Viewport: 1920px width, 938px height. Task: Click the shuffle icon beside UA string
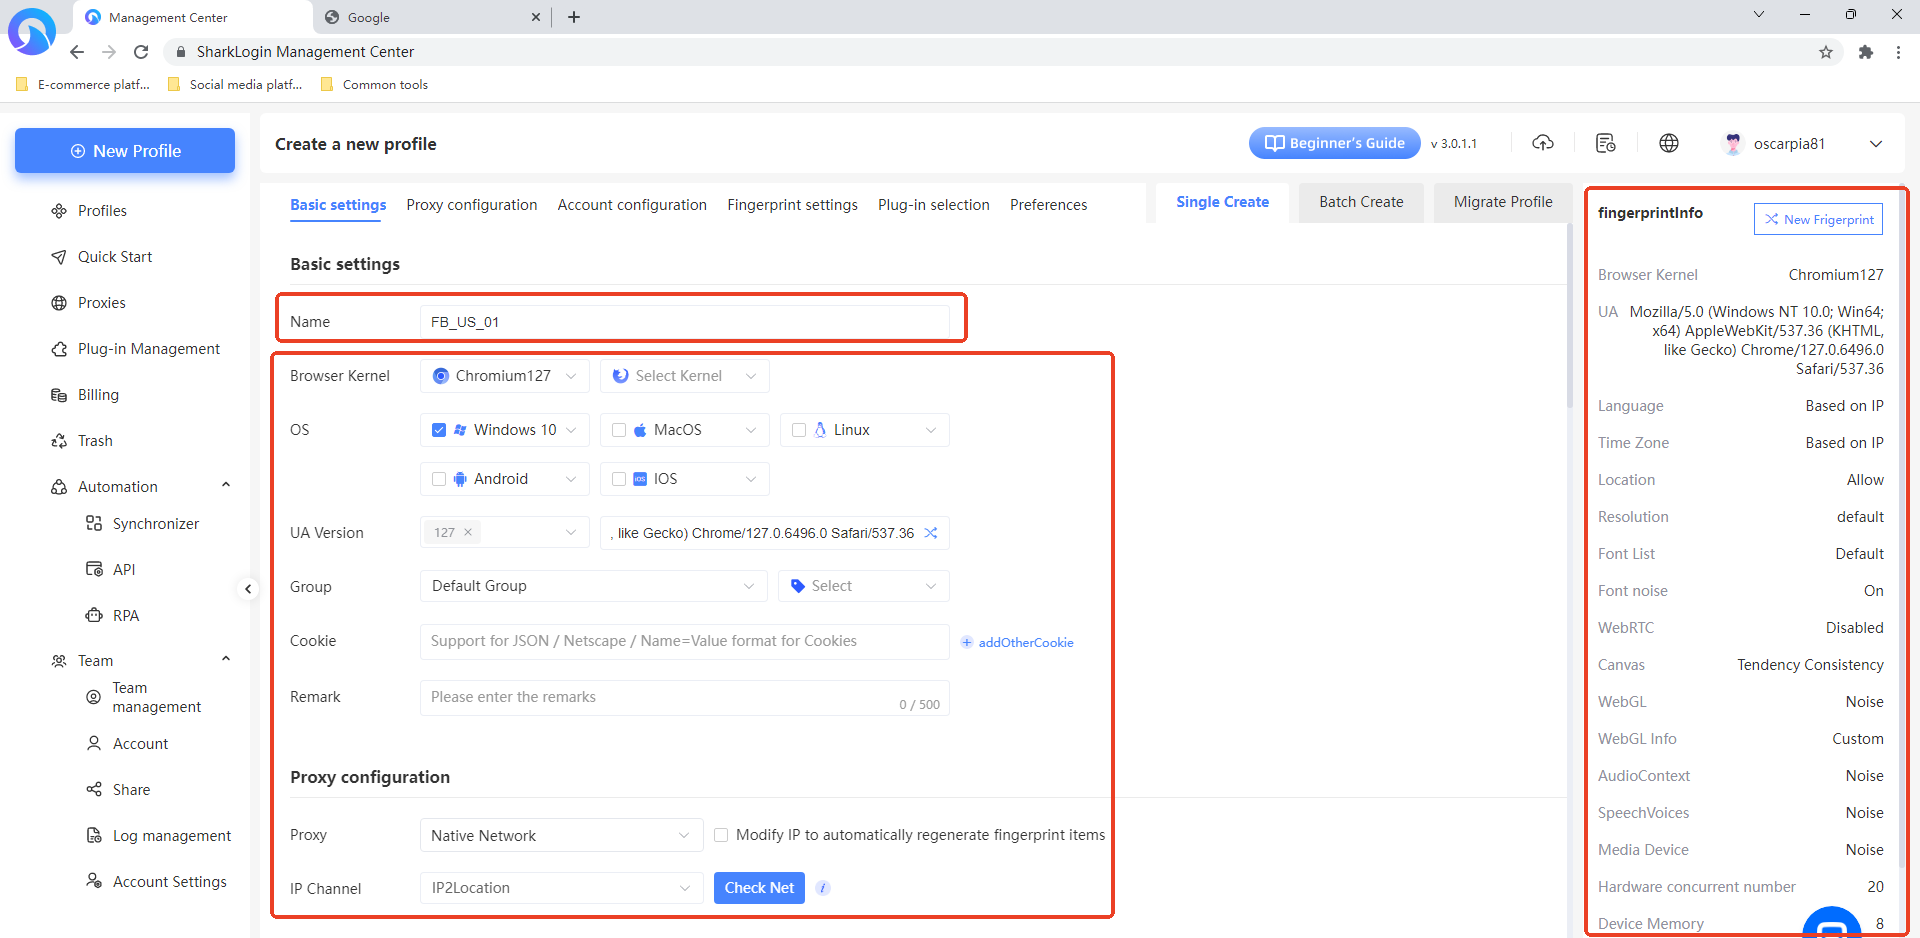[x=931, y=533]
